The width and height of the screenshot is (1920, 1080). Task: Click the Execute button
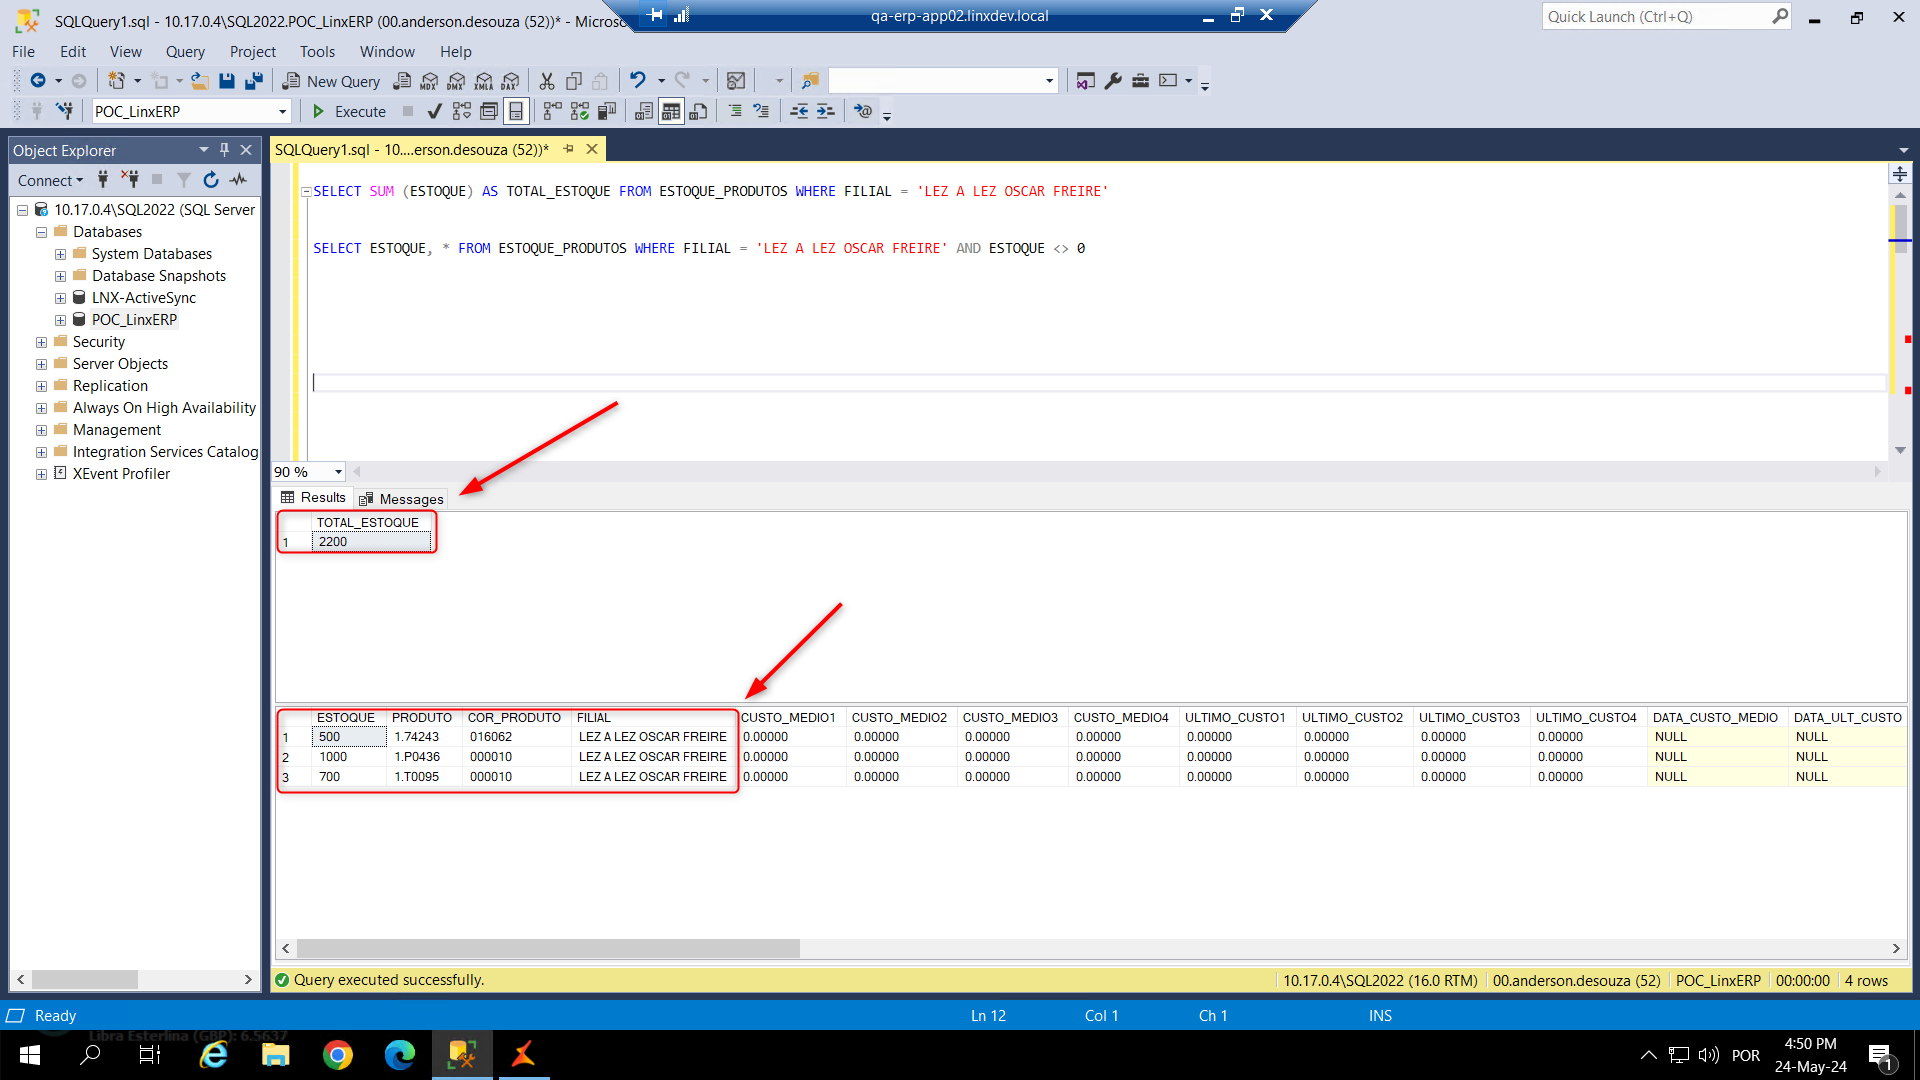click(349, 111)
